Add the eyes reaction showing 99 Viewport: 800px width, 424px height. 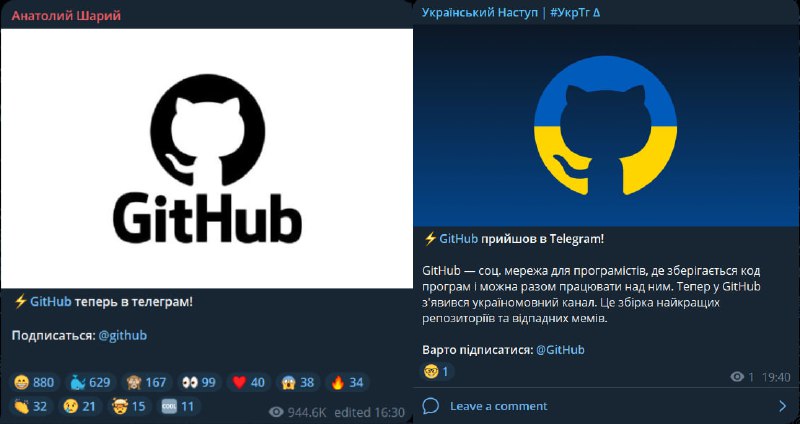pyautogui.click(x=199, y=382)
